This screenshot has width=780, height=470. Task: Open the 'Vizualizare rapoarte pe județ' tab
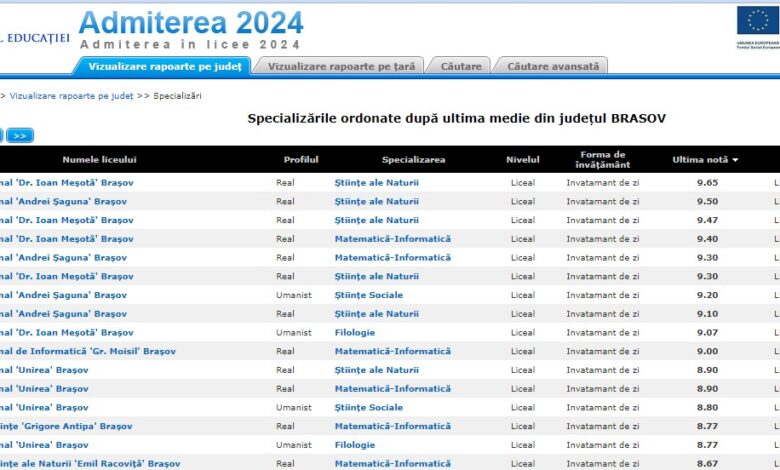165,66
